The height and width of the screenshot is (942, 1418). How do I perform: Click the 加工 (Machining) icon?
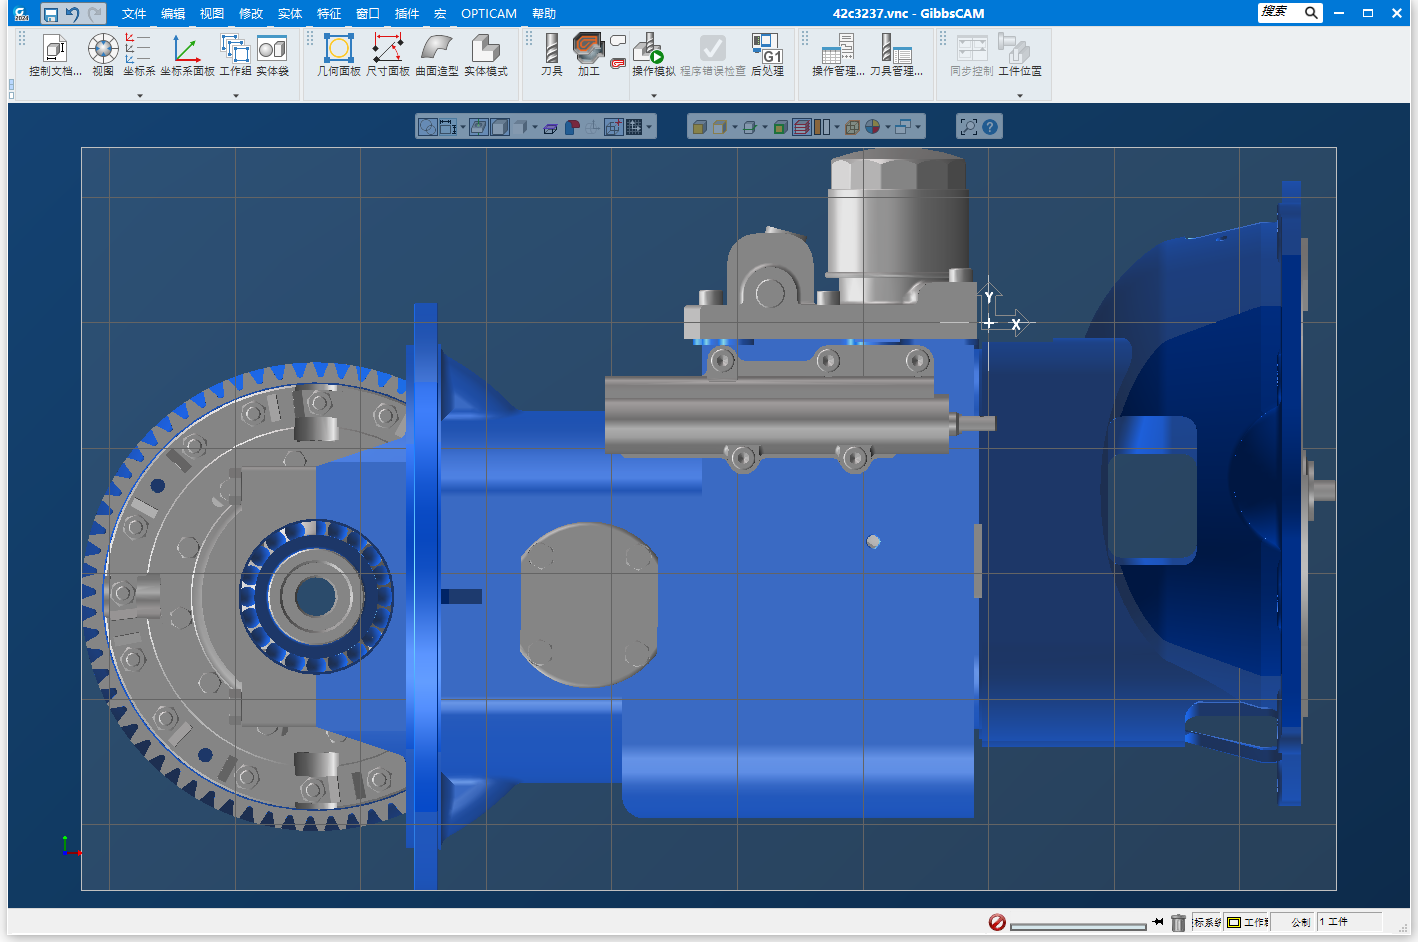pos(588,55)
